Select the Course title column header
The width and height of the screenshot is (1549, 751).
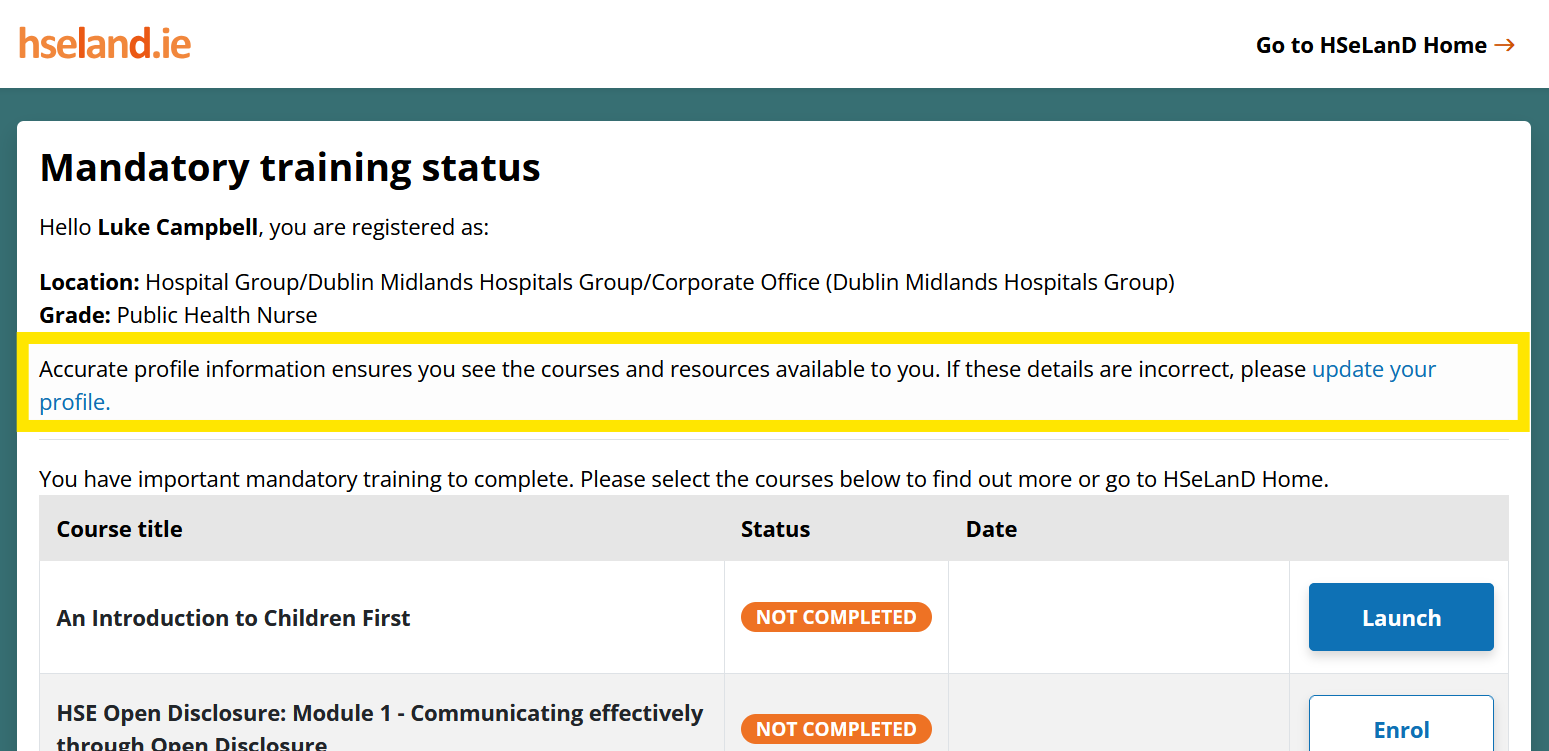click(x=119, y=529)
